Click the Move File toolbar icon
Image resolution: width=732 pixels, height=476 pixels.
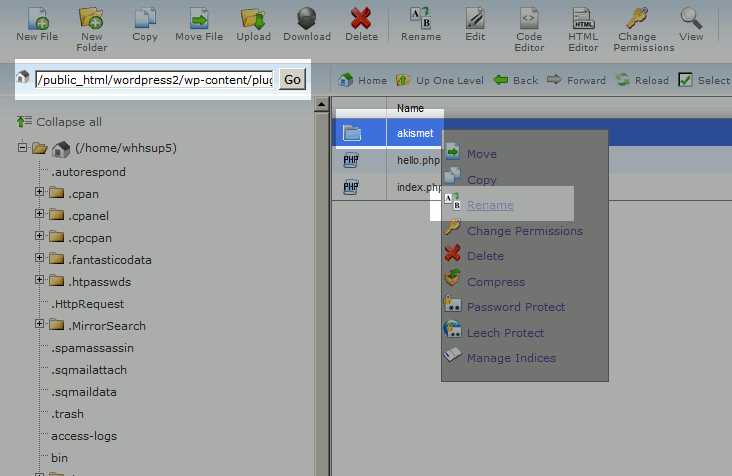[x=199, y=18]
